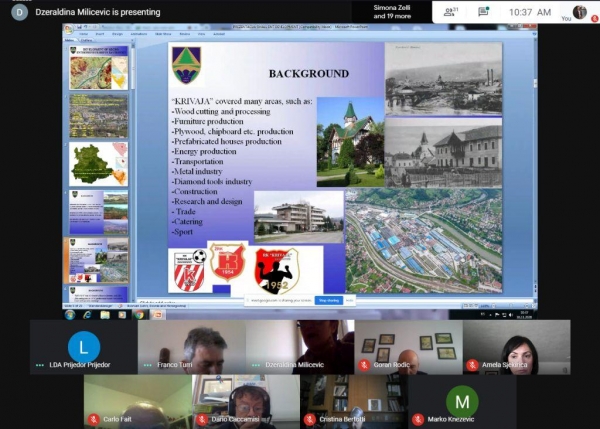Click the red 1954 club crest on slide
This screenshot has width=600, height=429.
[x=227, y=262]
